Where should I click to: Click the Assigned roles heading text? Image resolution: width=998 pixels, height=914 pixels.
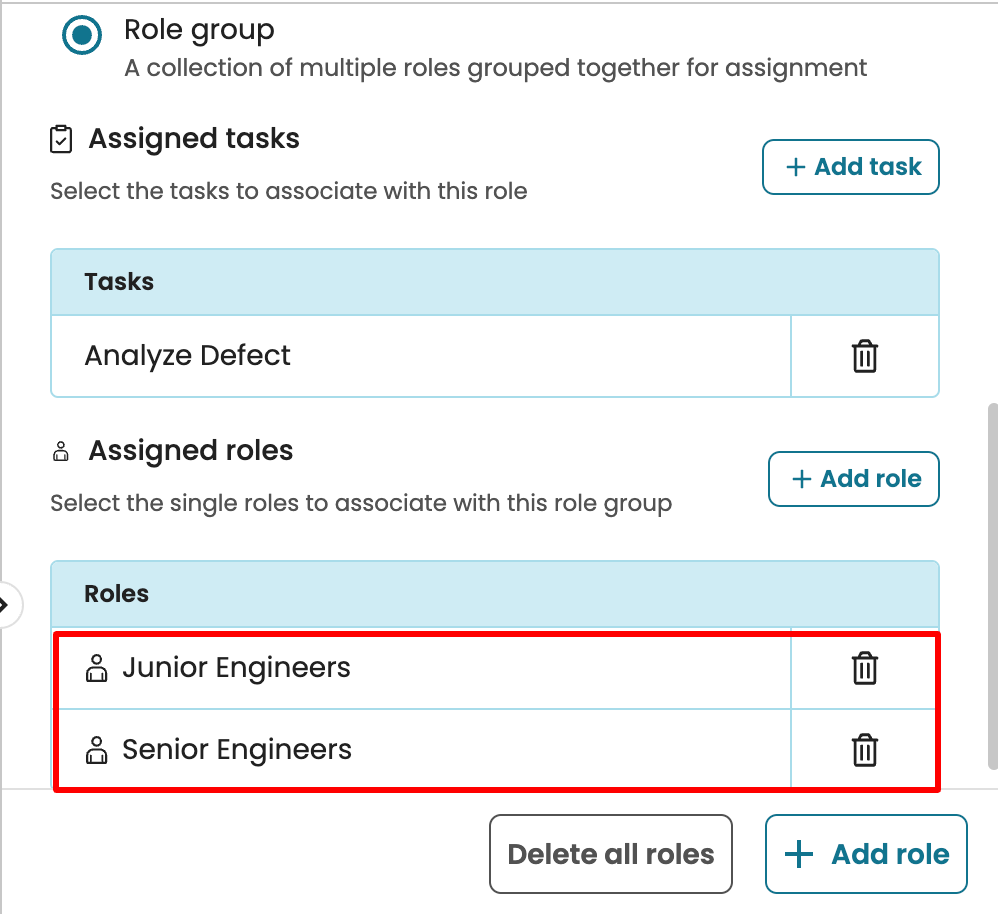pyautogui.click(x=191, y=451)
